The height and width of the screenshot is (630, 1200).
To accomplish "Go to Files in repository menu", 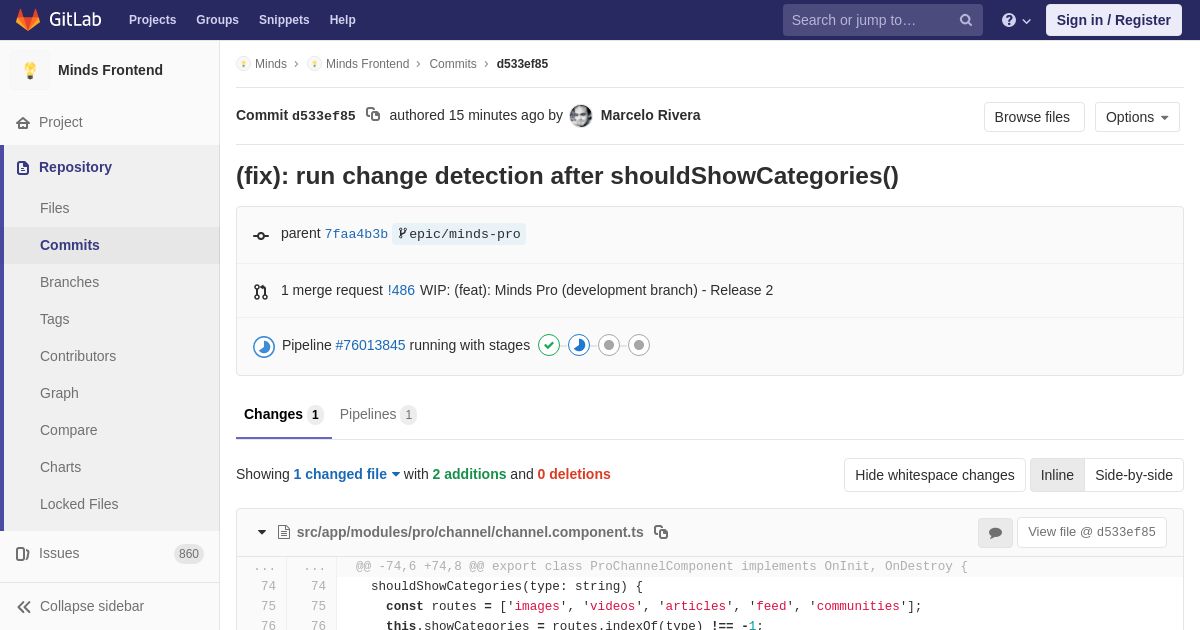I will tap(55, 208).
